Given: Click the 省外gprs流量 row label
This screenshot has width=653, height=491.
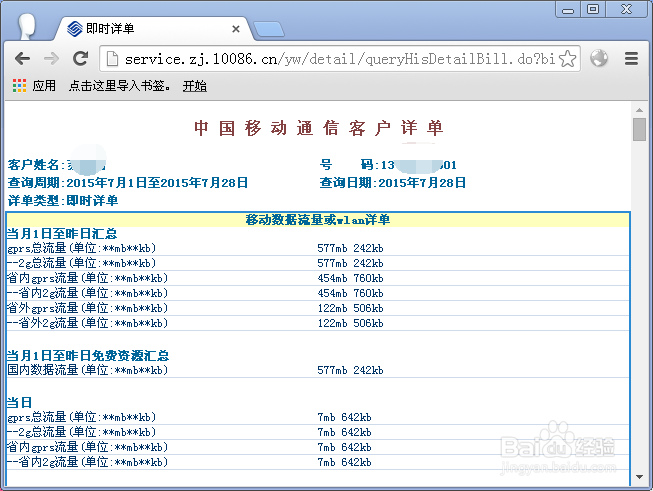Looking at the screenshot, I should coord(87,308).
